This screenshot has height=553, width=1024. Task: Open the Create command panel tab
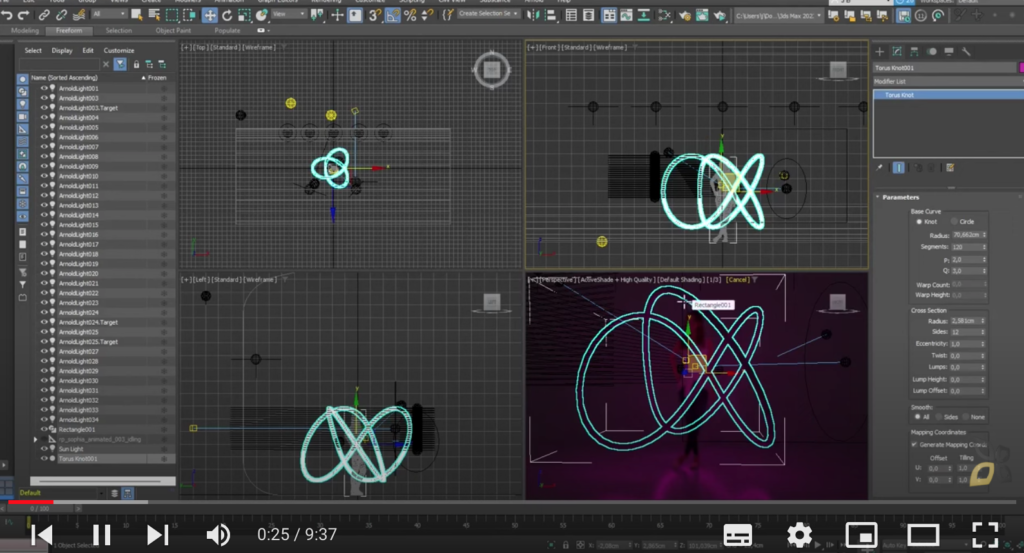coord(880,52)
